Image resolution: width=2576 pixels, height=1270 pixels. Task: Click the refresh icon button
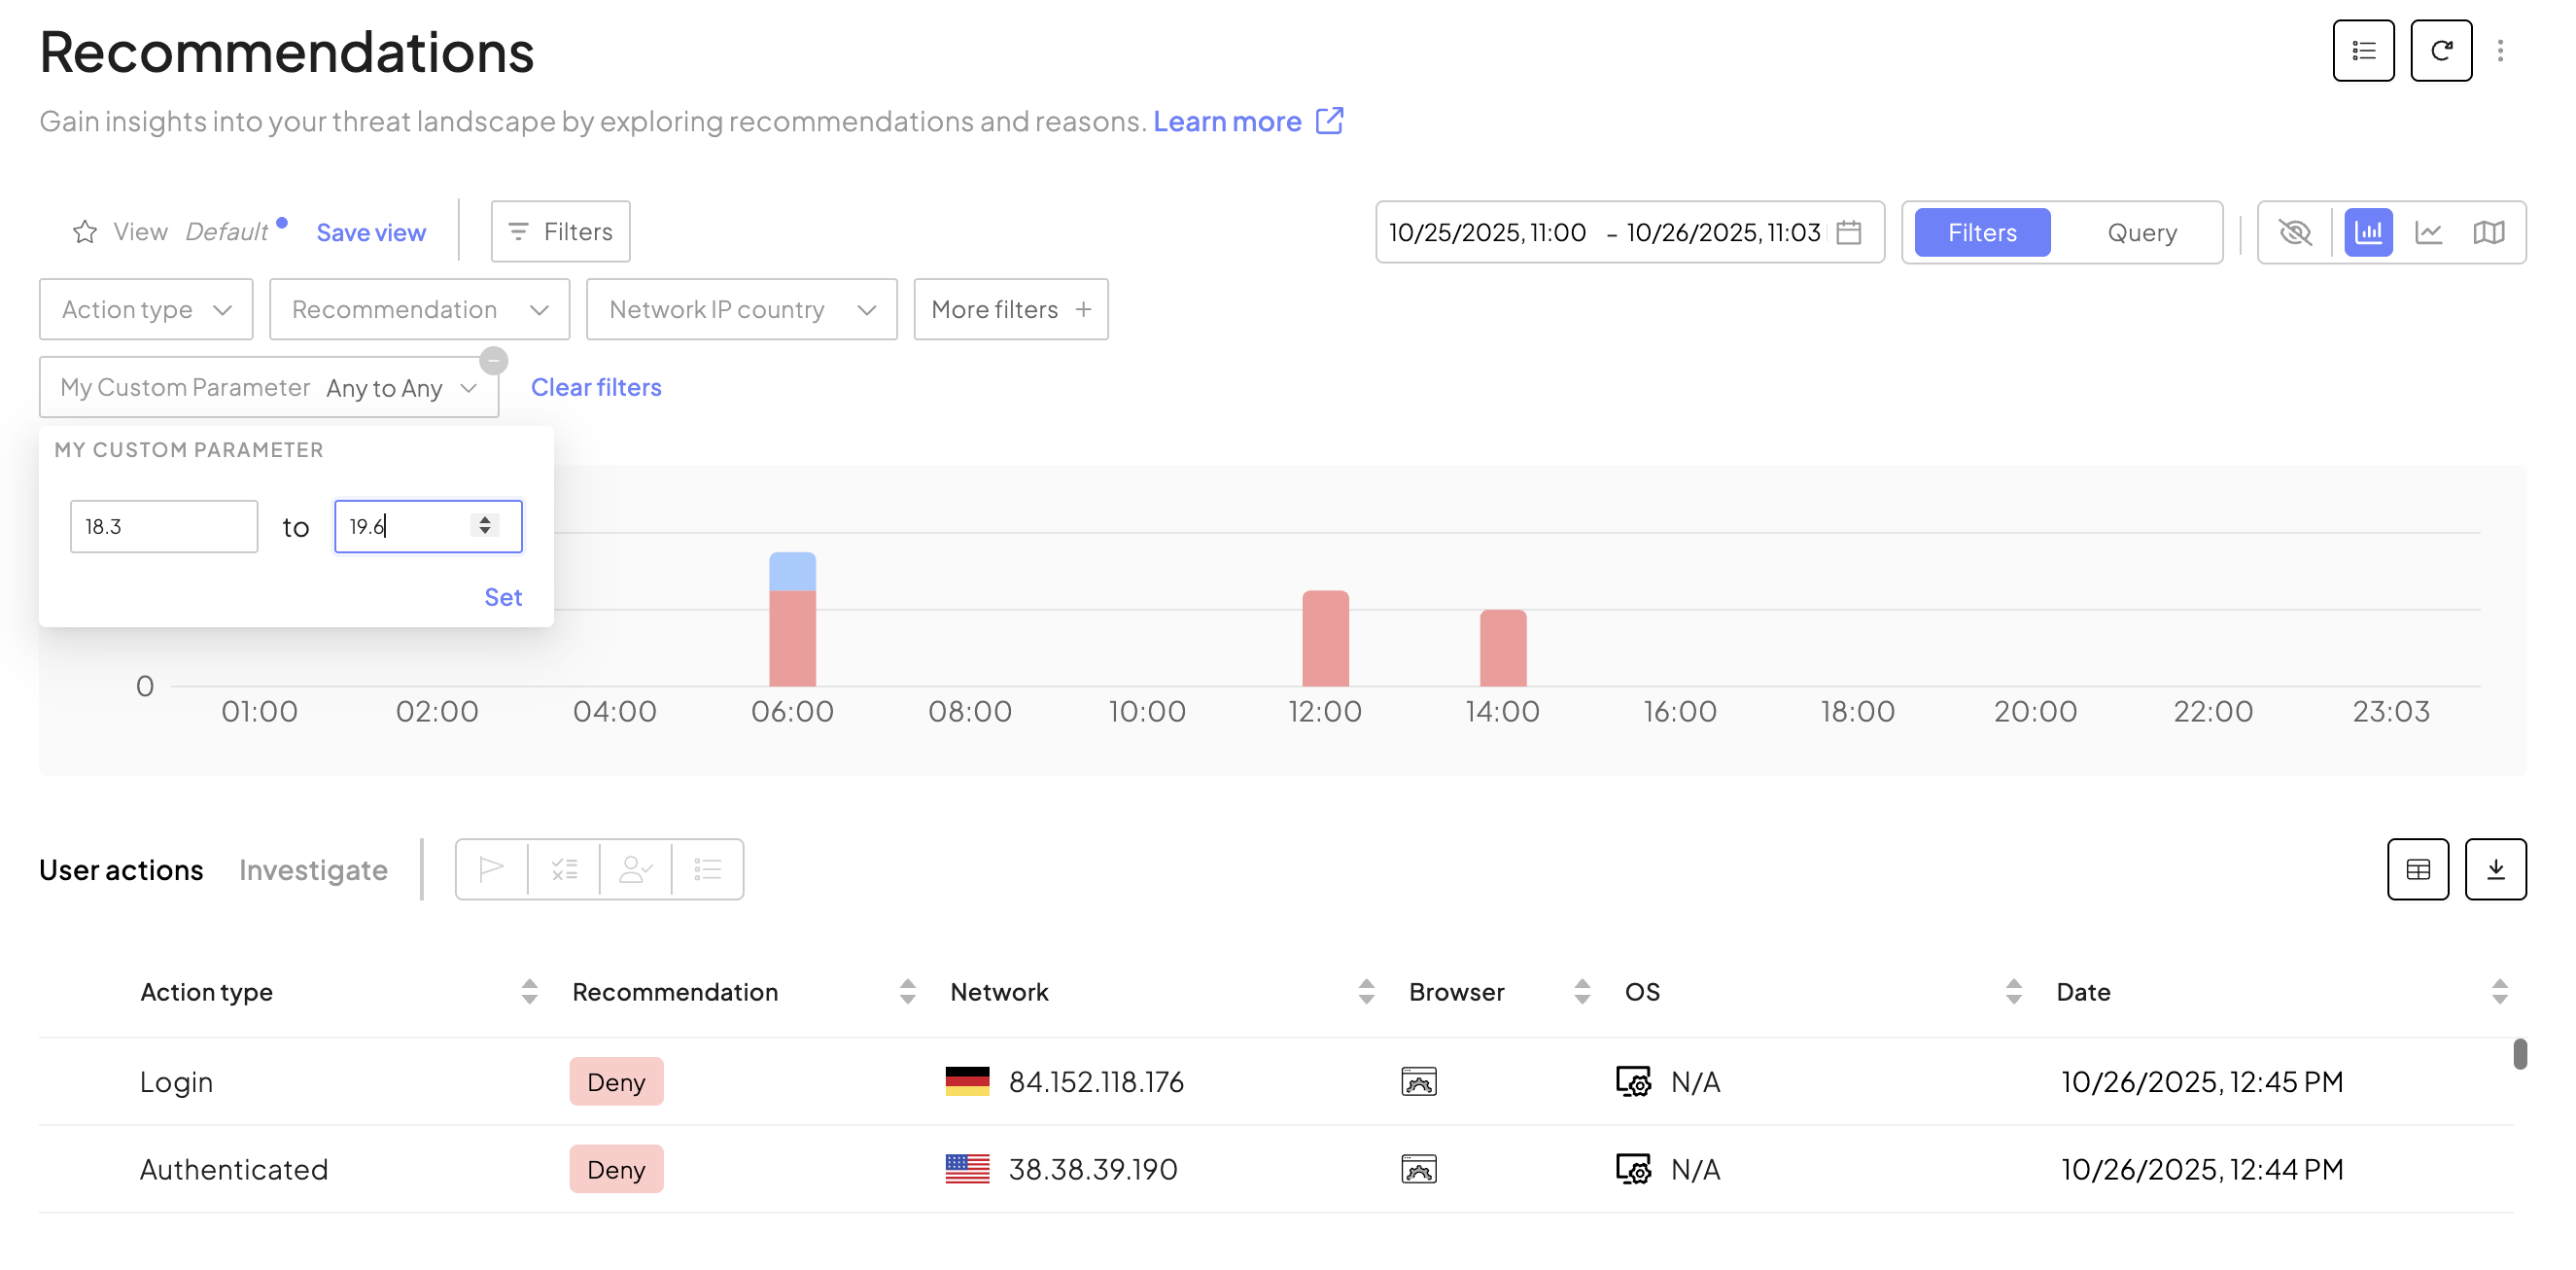tap(2440, 51)
